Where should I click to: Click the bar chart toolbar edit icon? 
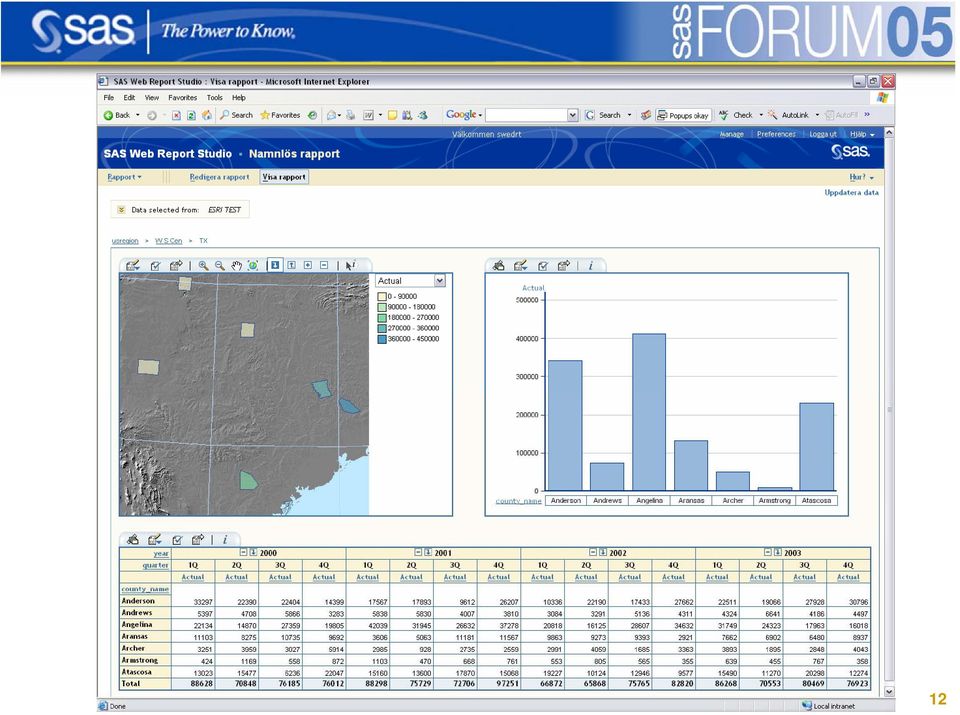click(520, 266)
